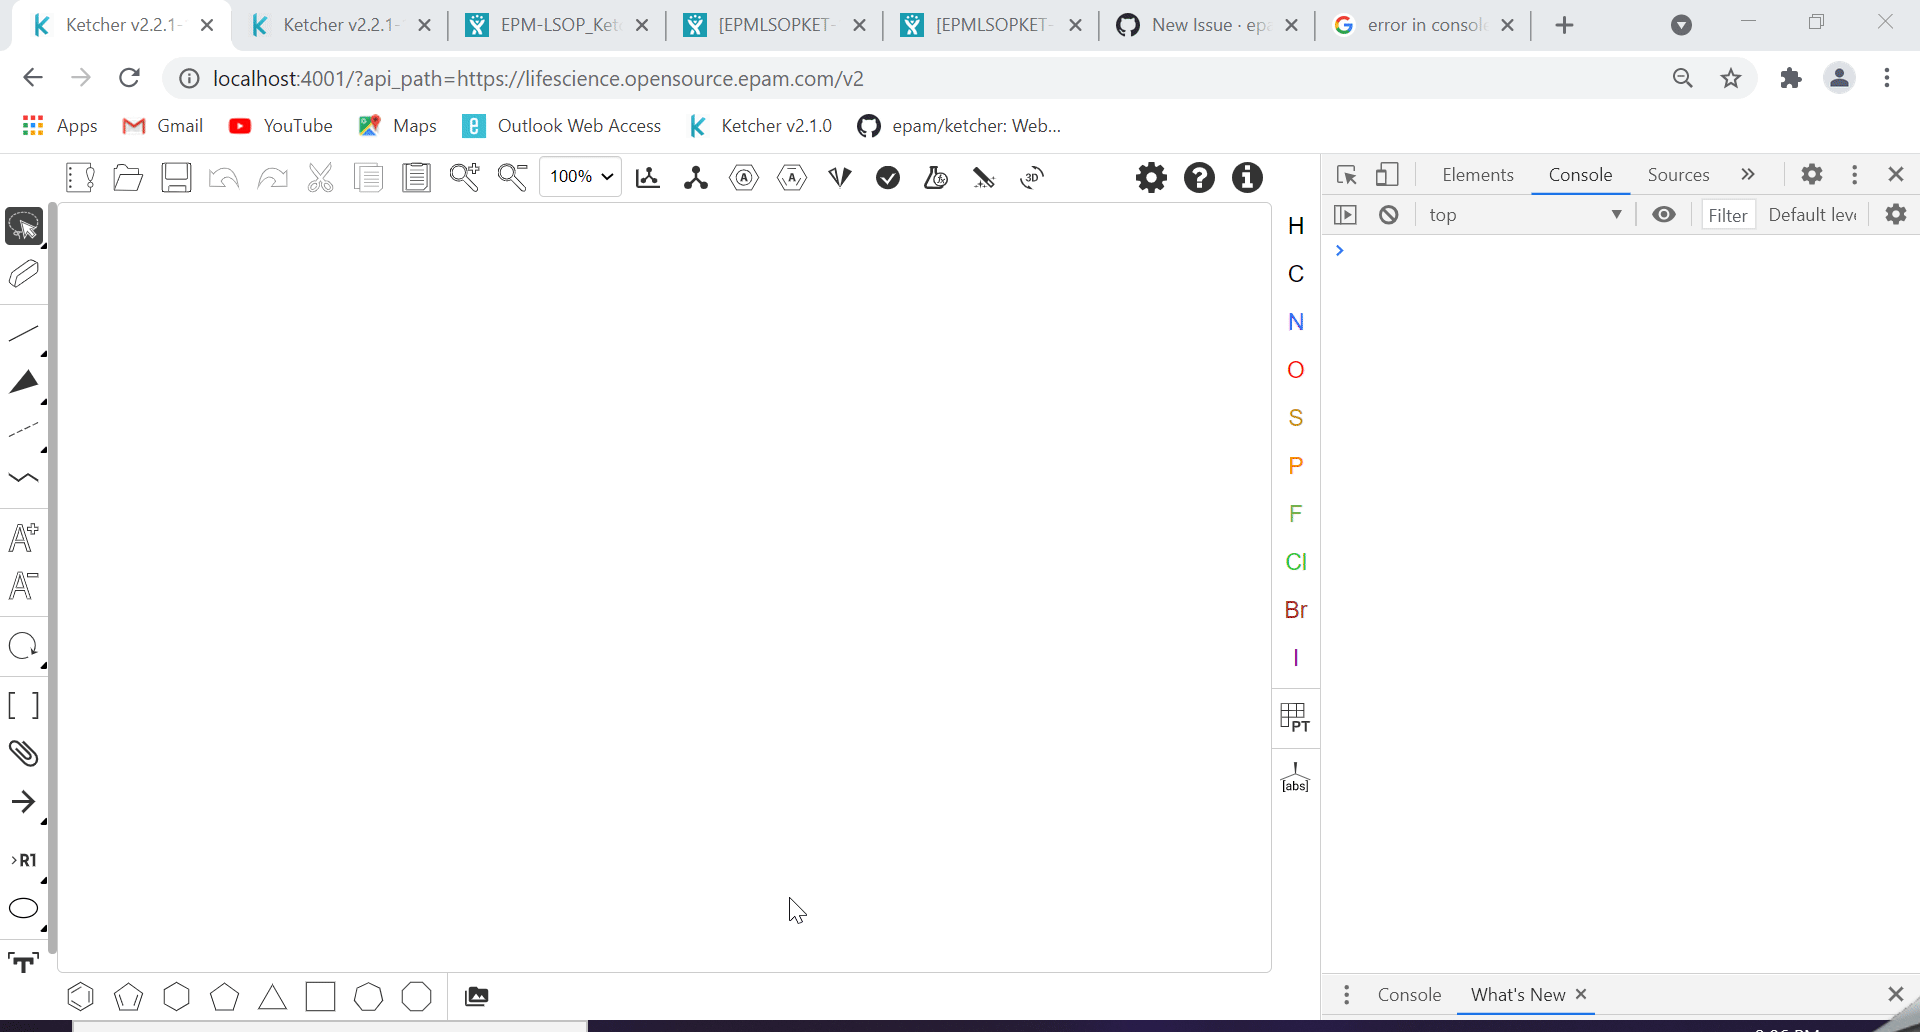Select the Text tool

point(24,962)
